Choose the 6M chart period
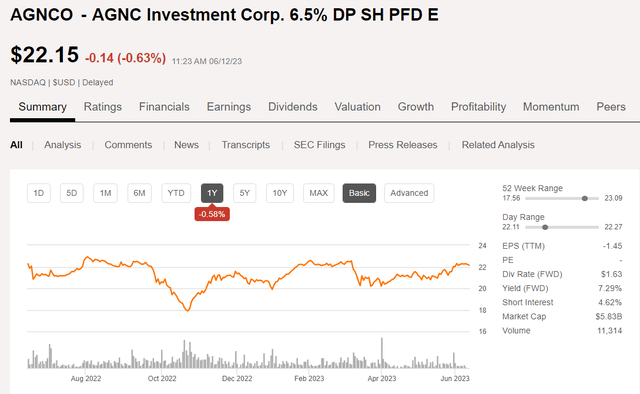The image size is (640, 394). 139,193
